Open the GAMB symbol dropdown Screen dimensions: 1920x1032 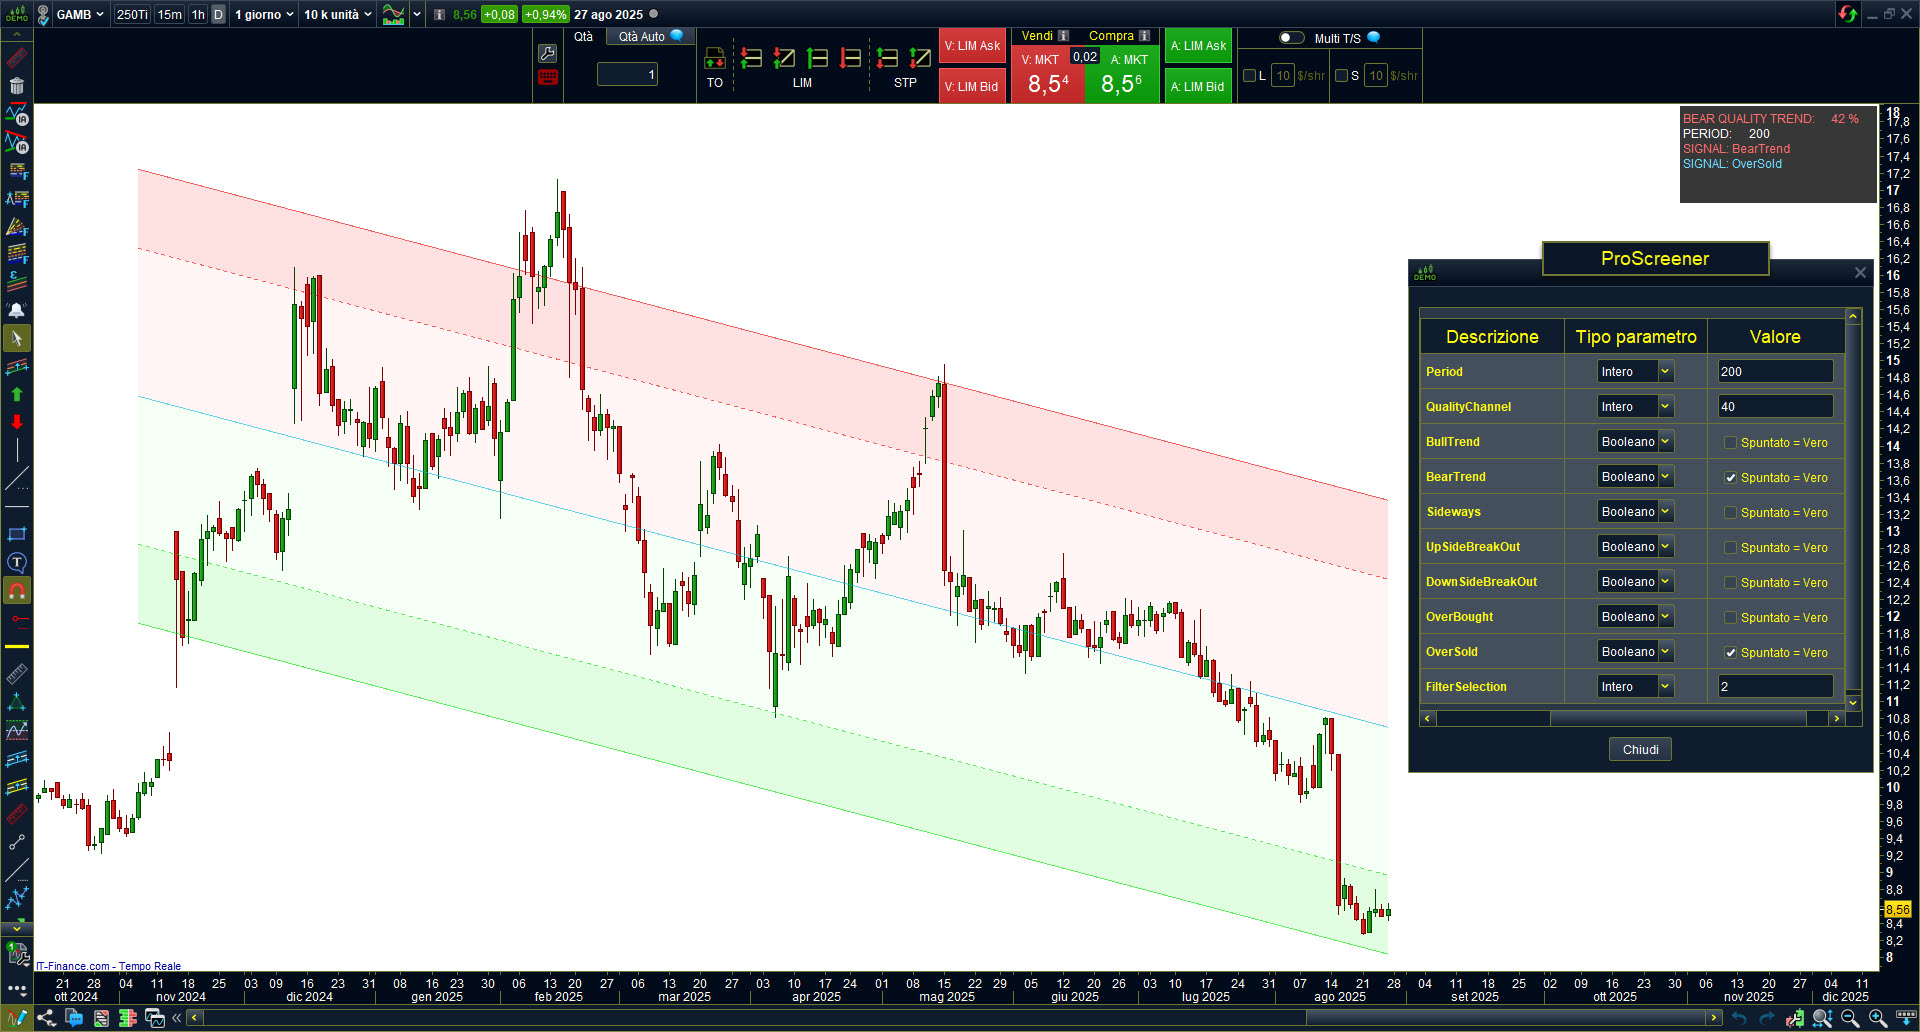(80, 15)
